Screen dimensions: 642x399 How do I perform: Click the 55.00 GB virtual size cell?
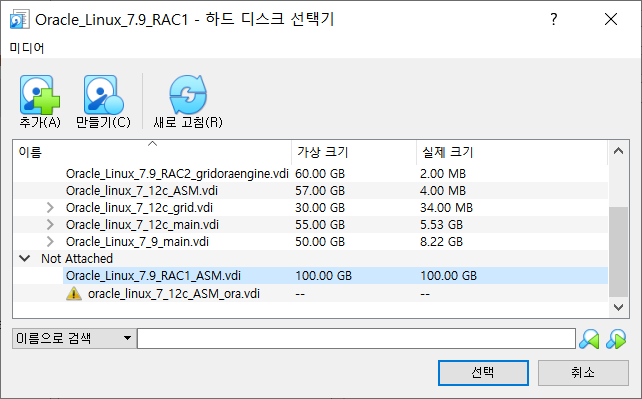320,225
